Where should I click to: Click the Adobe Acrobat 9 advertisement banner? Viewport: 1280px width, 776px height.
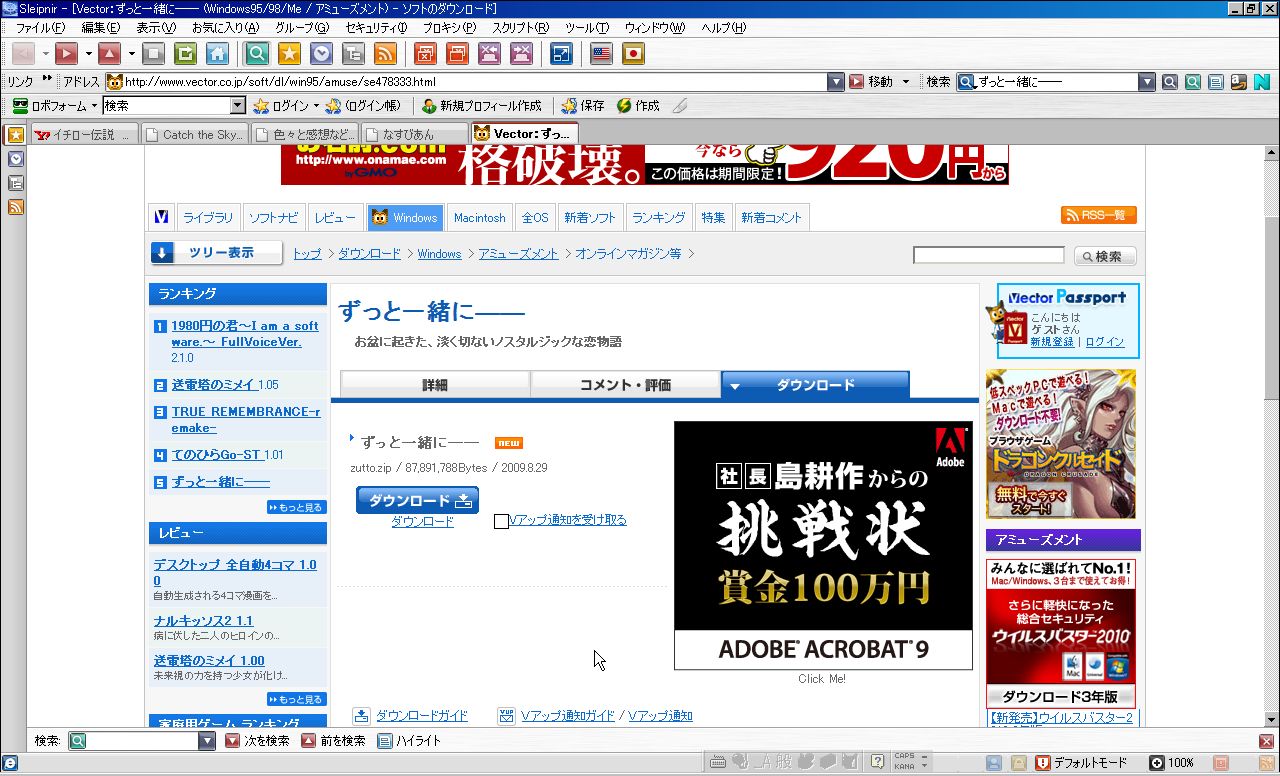823,545
